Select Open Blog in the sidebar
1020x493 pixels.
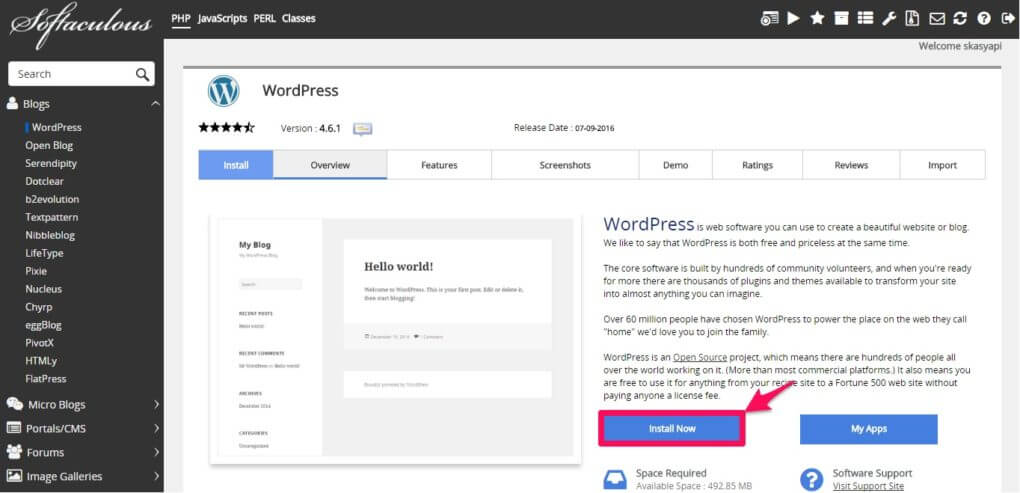click(x=49, y=146)
